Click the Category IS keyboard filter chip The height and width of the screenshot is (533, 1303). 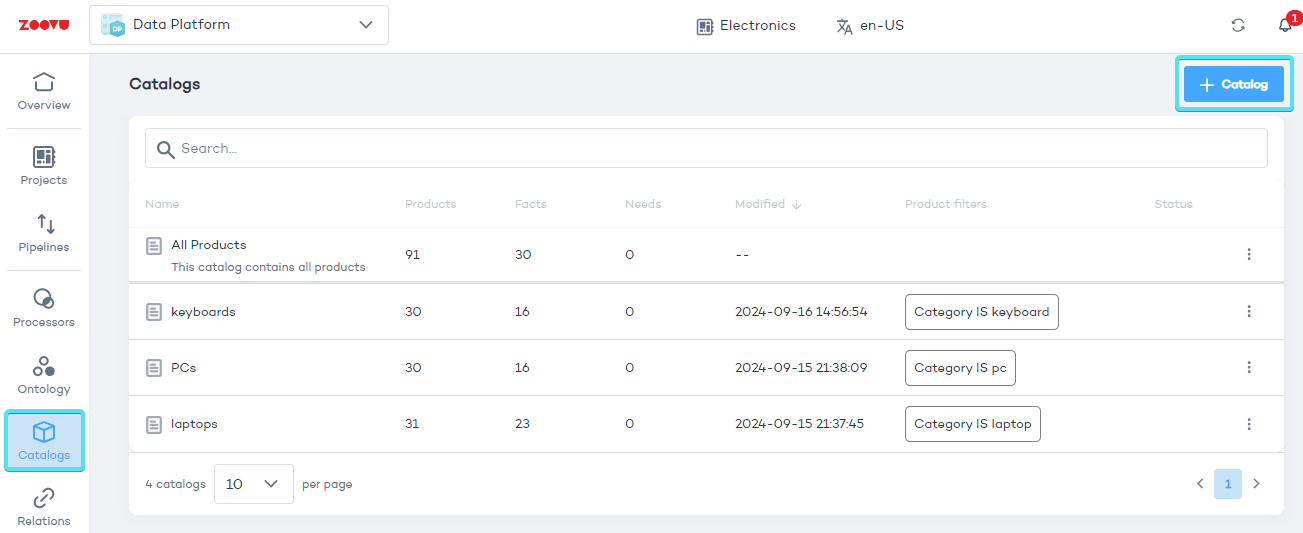pos(981,312)
